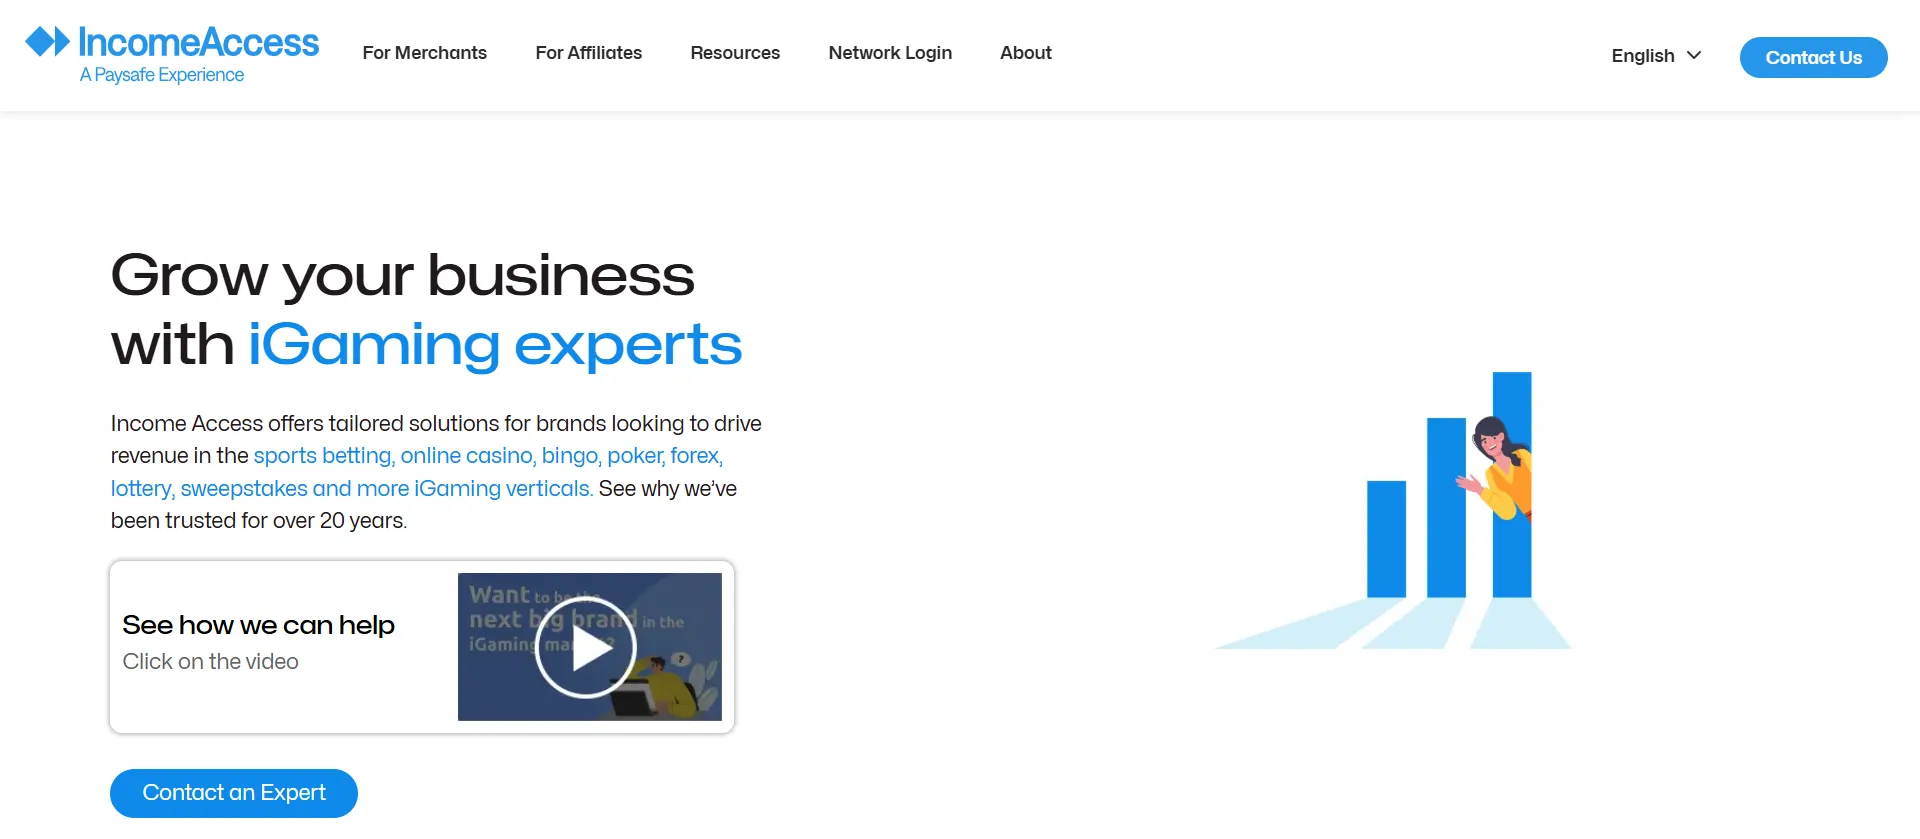Click the bar chart illustration with woman
Image resolution: width=1920 pixels, height=839 pixels.
click(1393, 510)
